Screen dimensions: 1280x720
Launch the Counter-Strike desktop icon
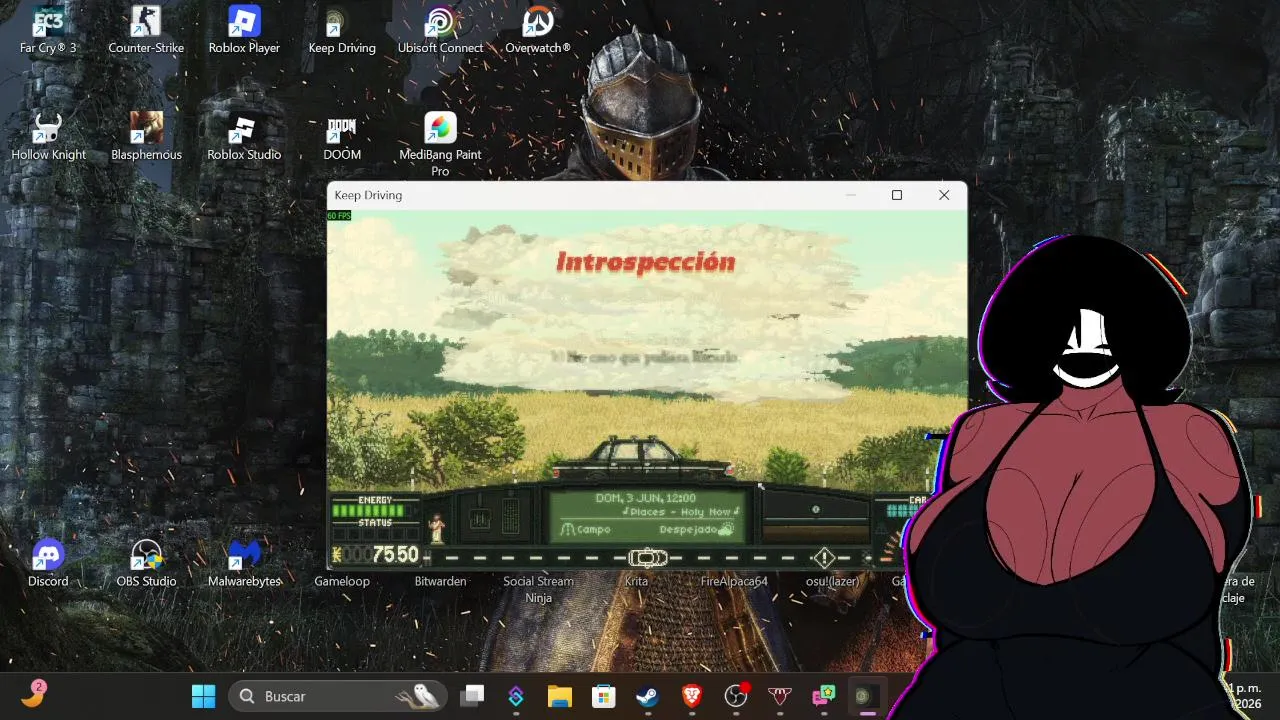point(146,30)
